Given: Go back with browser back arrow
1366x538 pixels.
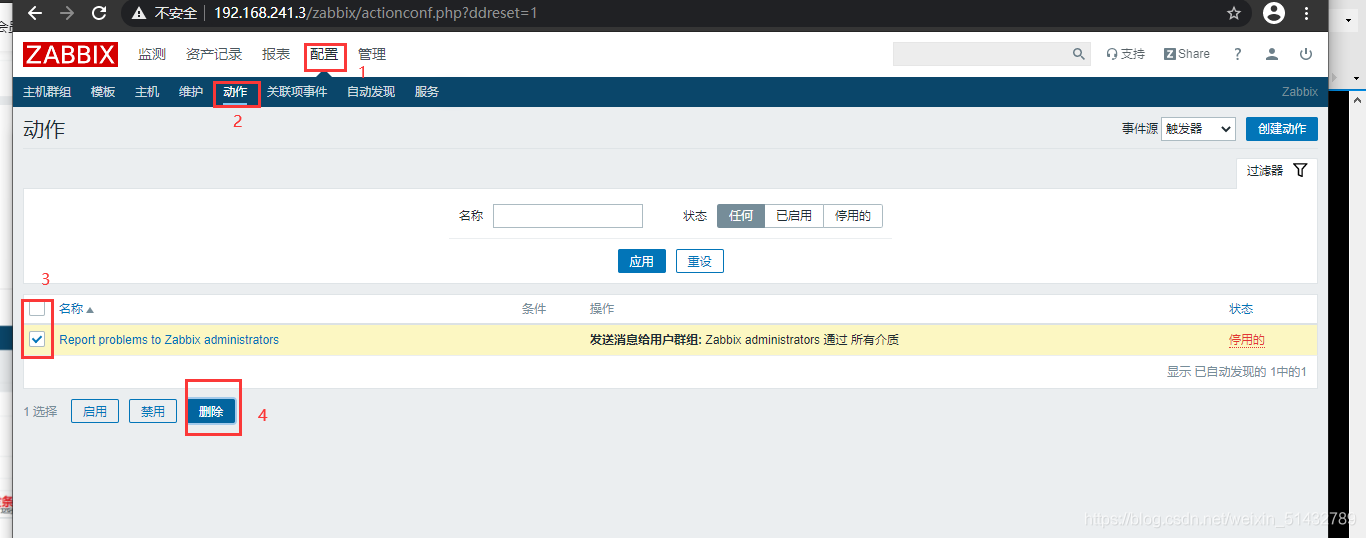Looking at the screenshot, I should pos(35,13).
